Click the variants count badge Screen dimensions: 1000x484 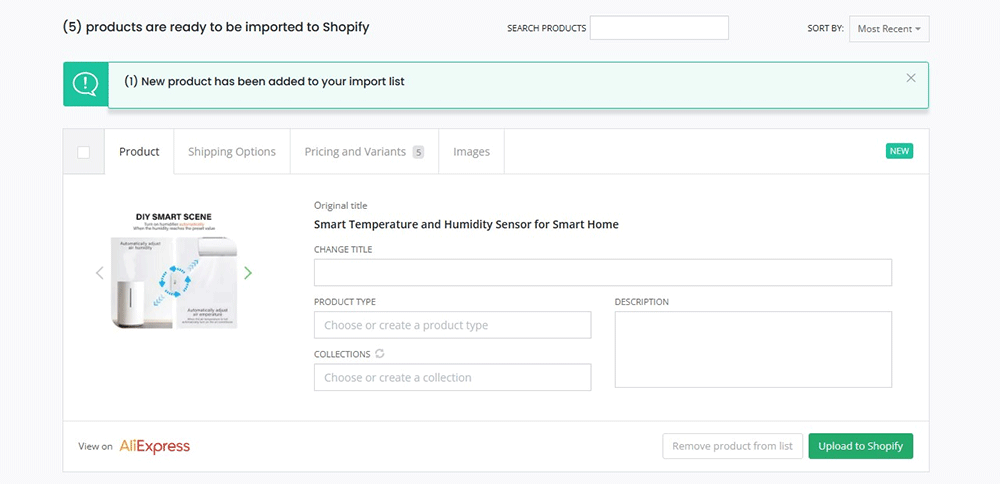418,152
